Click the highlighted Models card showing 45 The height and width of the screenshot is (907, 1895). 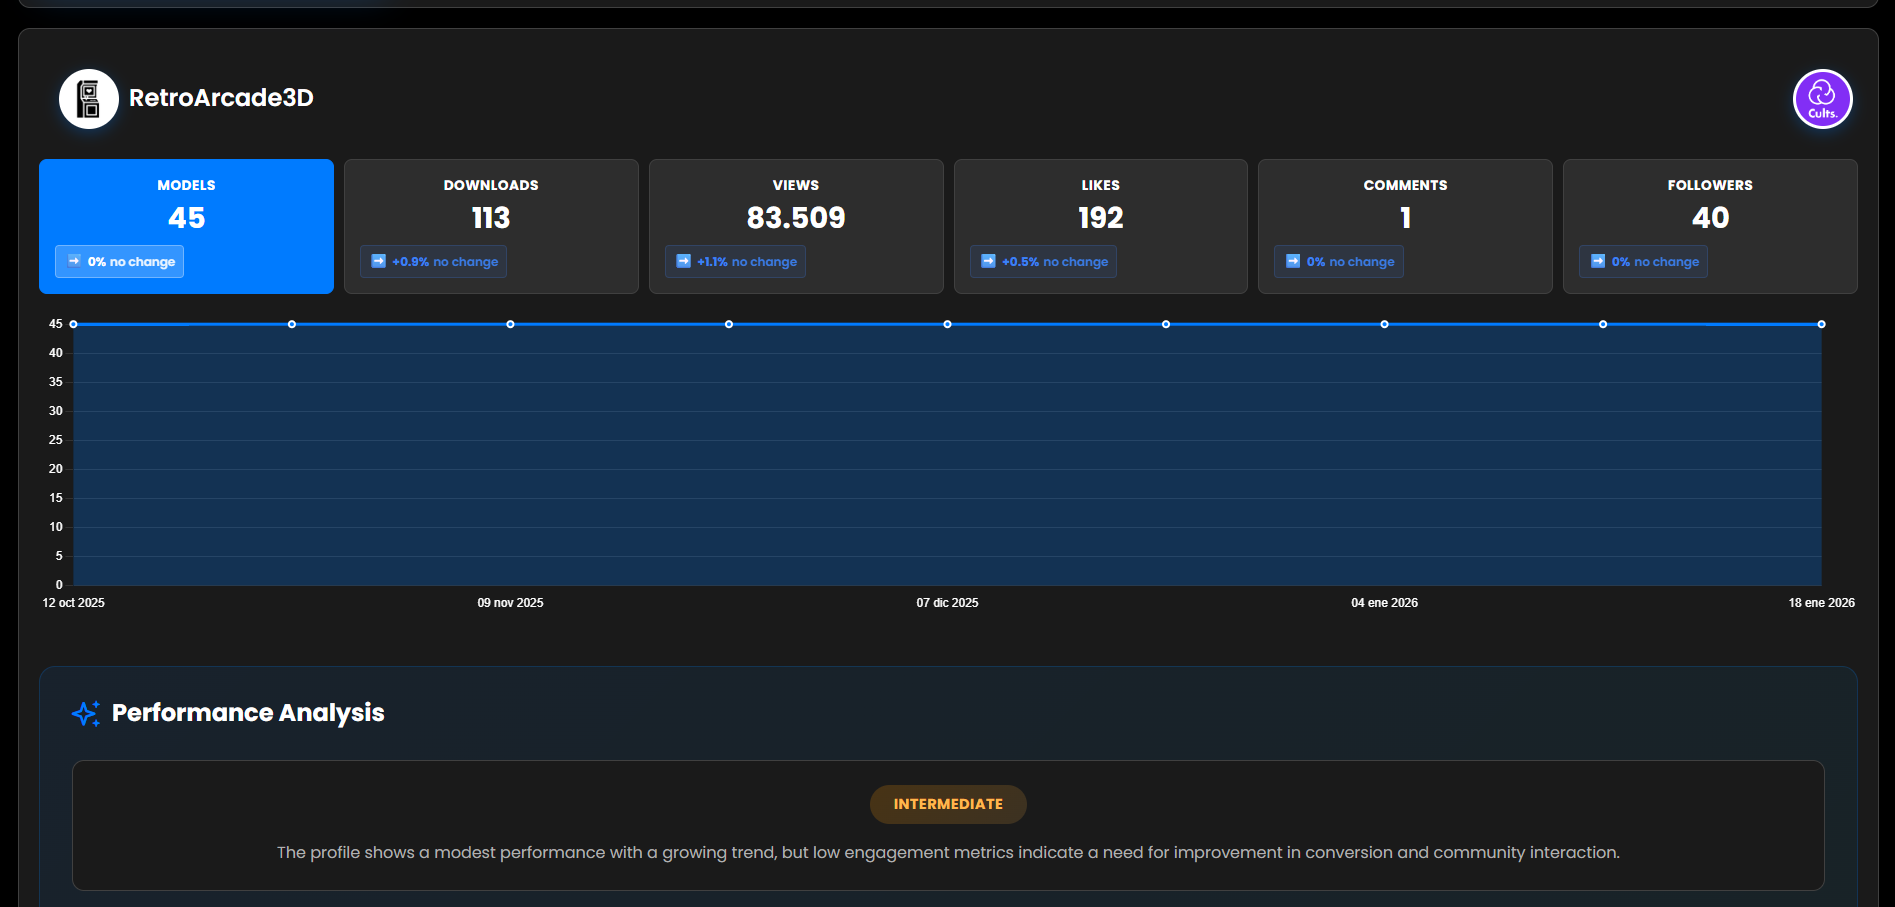(x=186, y=226)
